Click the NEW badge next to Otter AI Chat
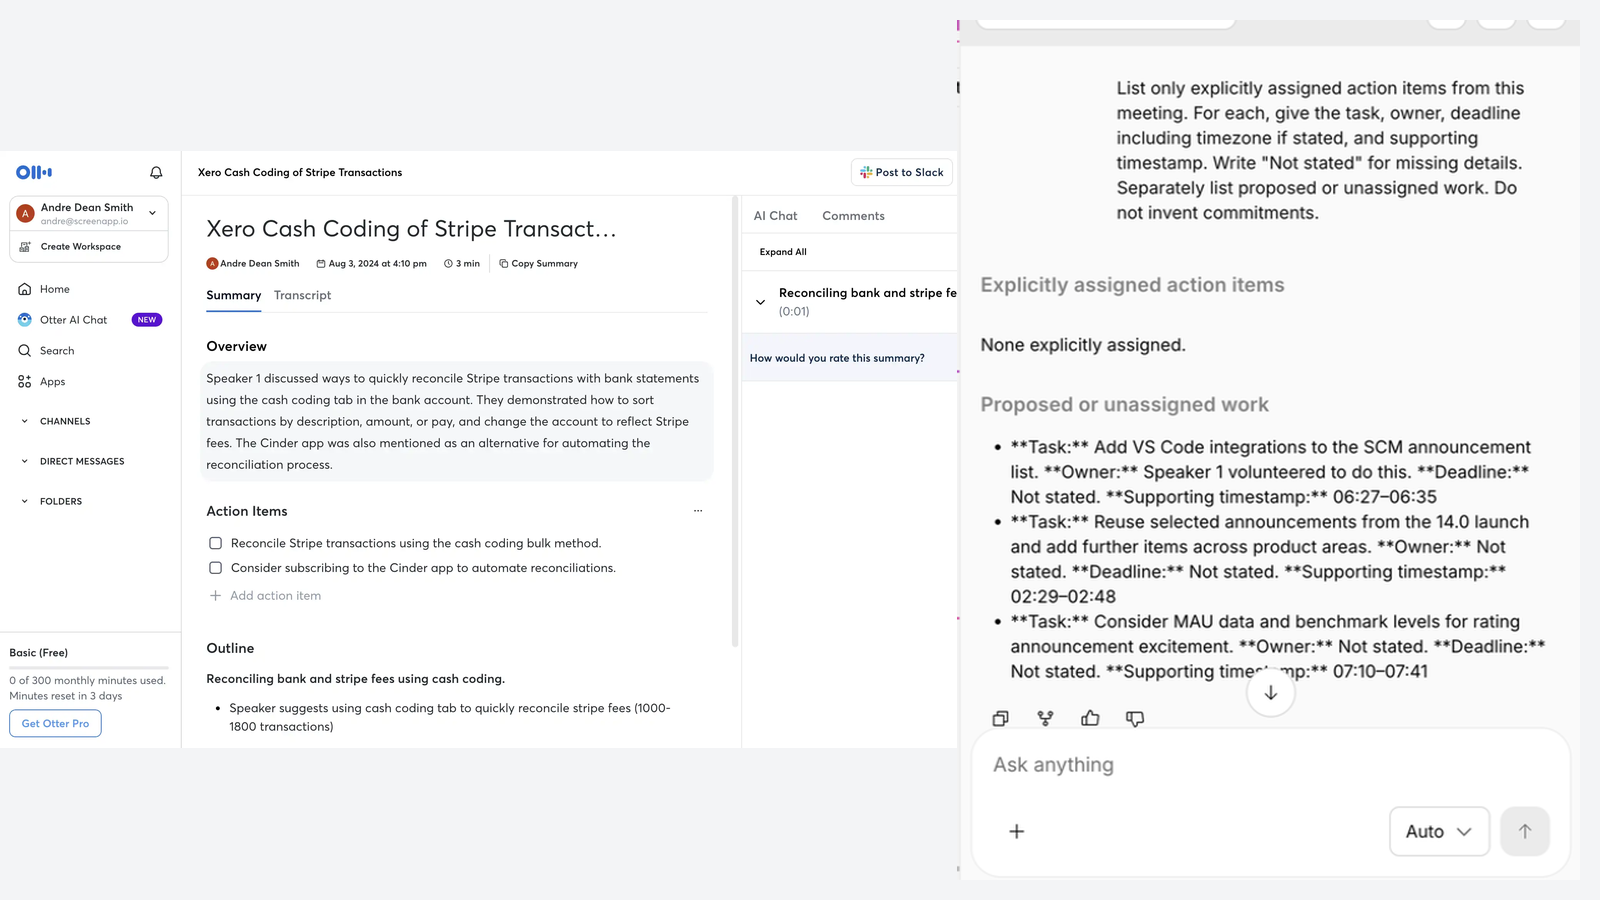This screenshot has height=900, width=1600. 147,320
